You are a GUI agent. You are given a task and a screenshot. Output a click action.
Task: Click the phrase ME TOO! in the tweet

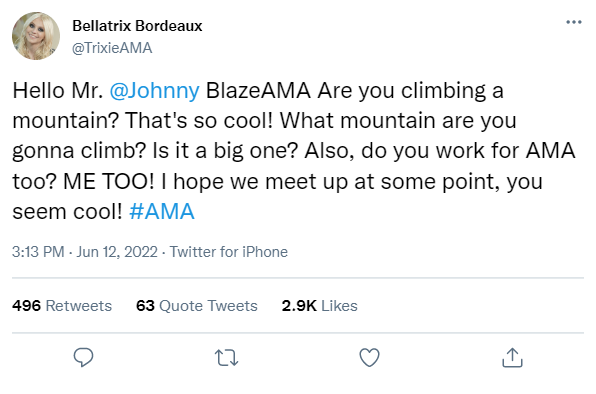[x=109, y=181]
